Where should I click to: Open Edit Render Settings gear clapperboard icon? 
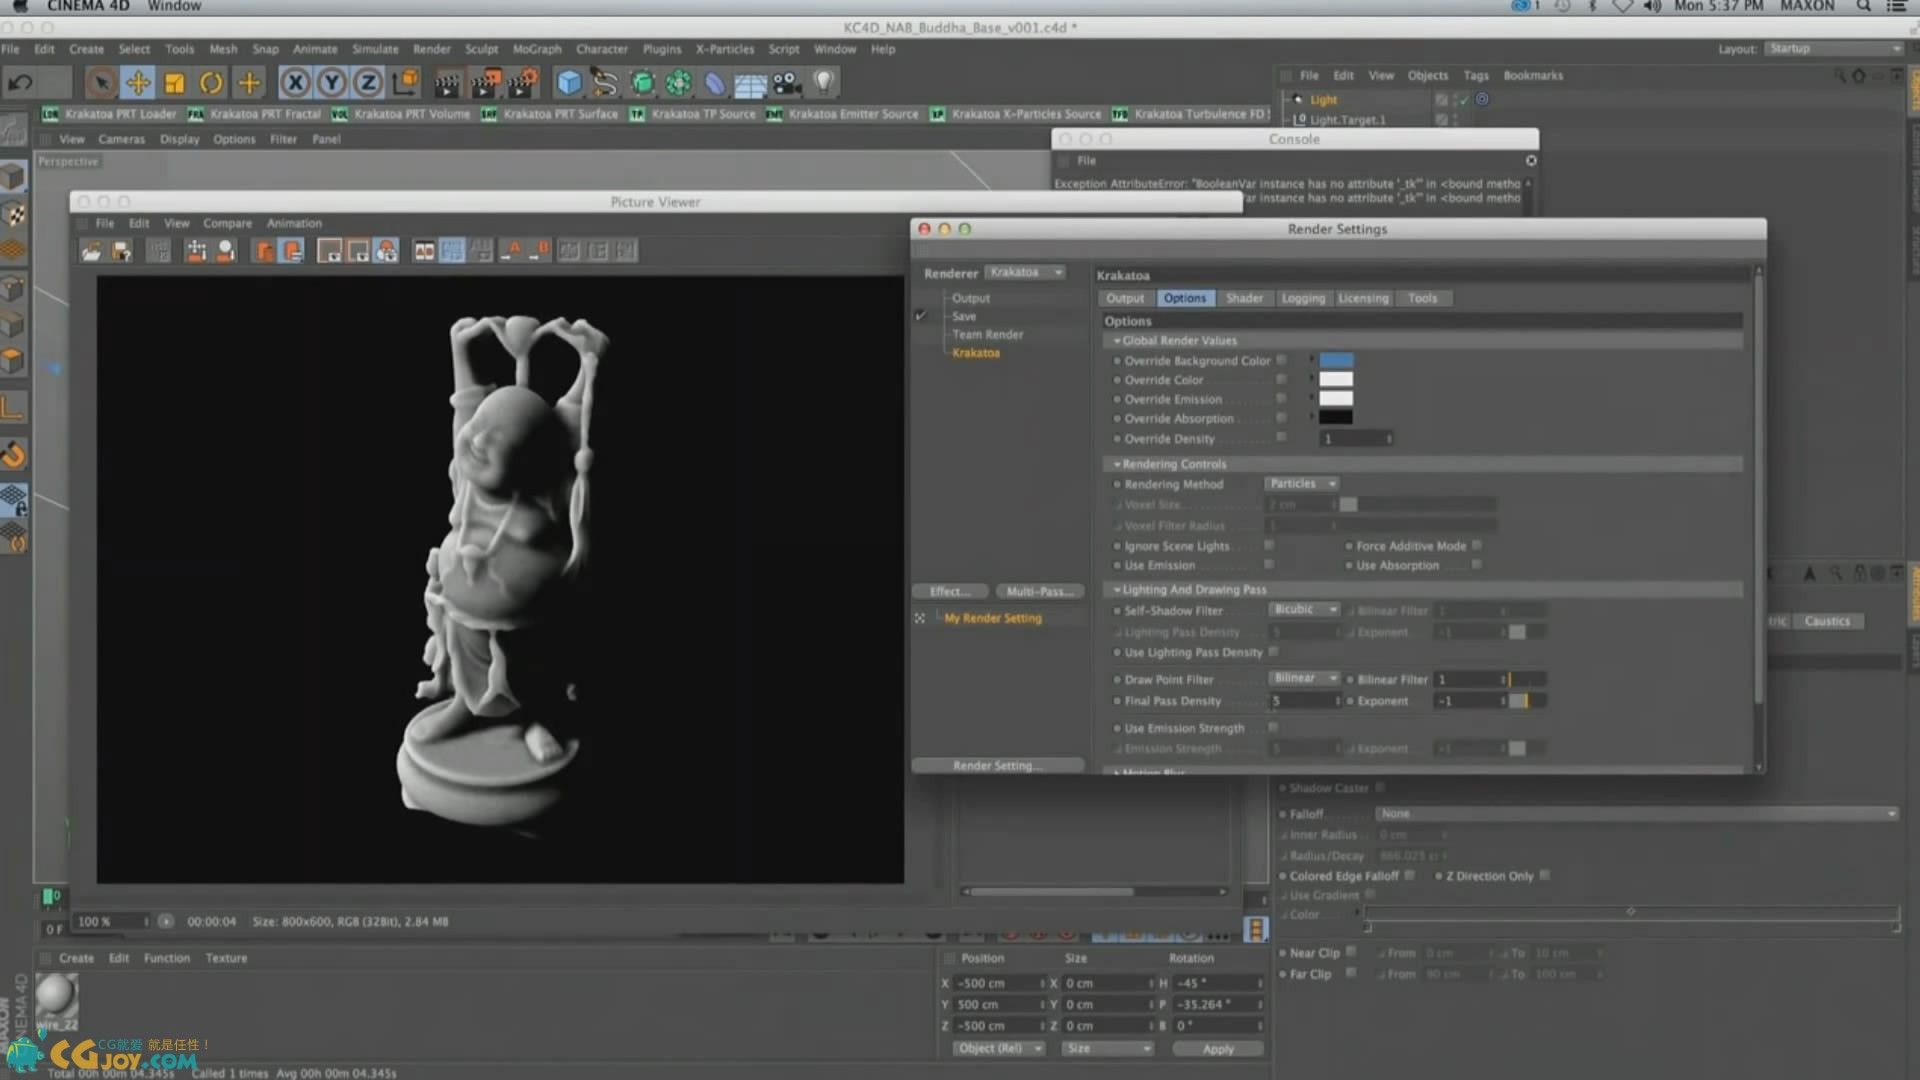pos(523,83)
